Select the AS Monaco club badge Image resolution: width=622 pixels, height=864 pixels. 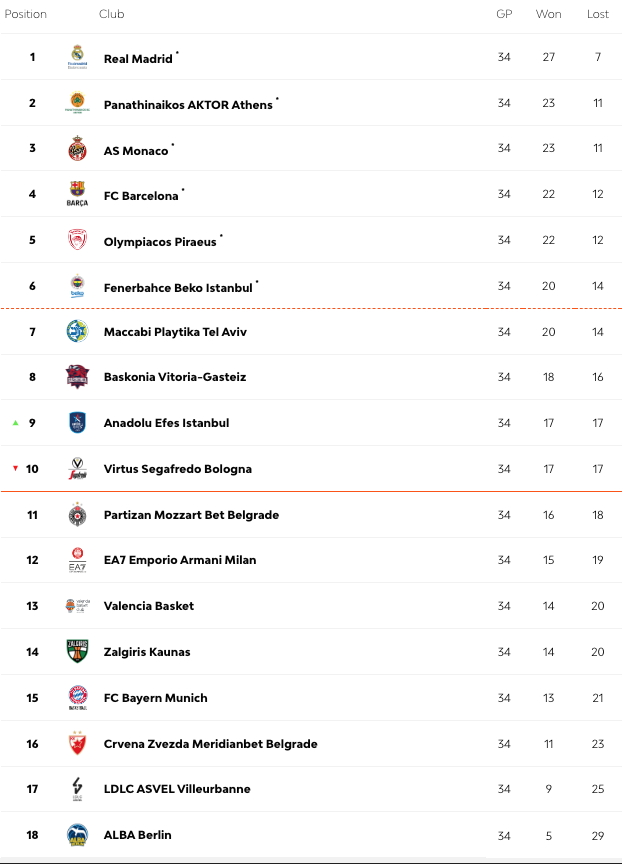pos(79,148)
